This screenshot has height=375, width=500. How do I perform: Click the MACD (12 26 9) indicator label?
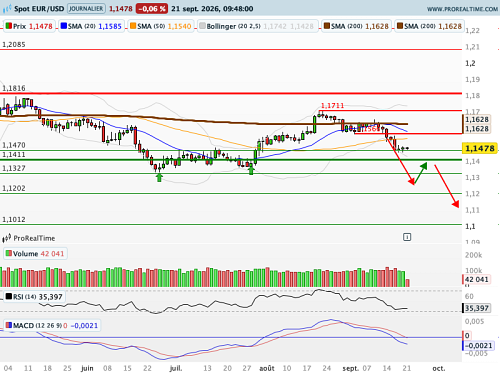[52, 325]
